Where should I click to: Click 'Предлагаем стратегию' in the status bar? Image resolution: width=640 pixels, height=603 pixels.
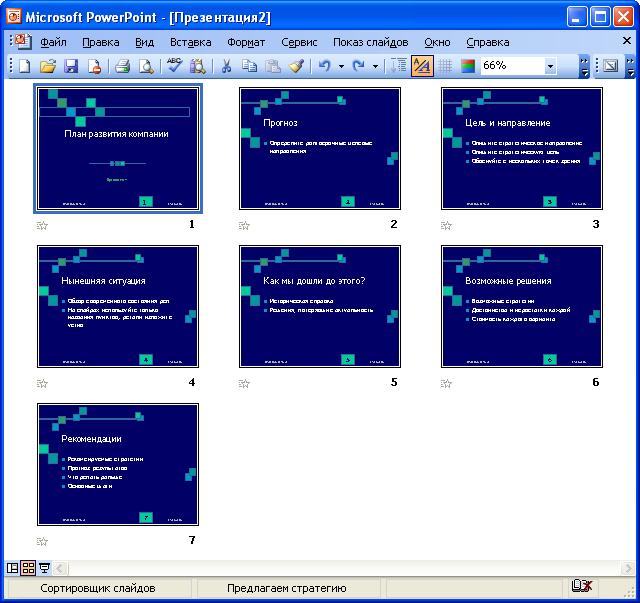[x=287, y=588]
